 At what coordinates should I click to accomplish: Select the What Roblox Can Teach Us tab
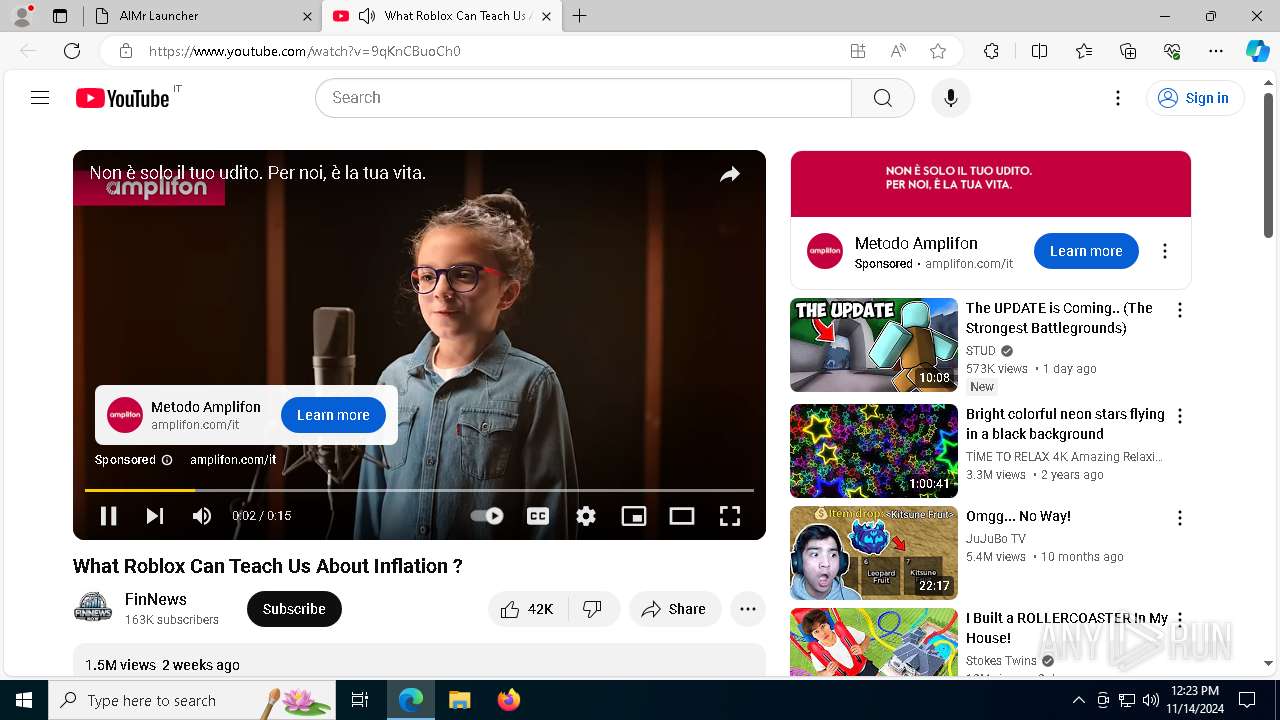pos(442,16)
